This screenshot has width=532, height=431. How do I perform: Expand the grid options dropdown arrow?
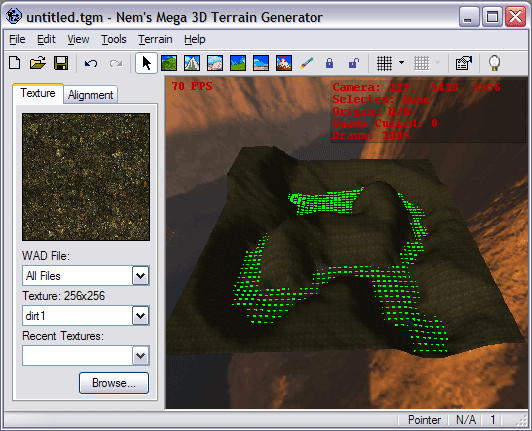(401, 63)
